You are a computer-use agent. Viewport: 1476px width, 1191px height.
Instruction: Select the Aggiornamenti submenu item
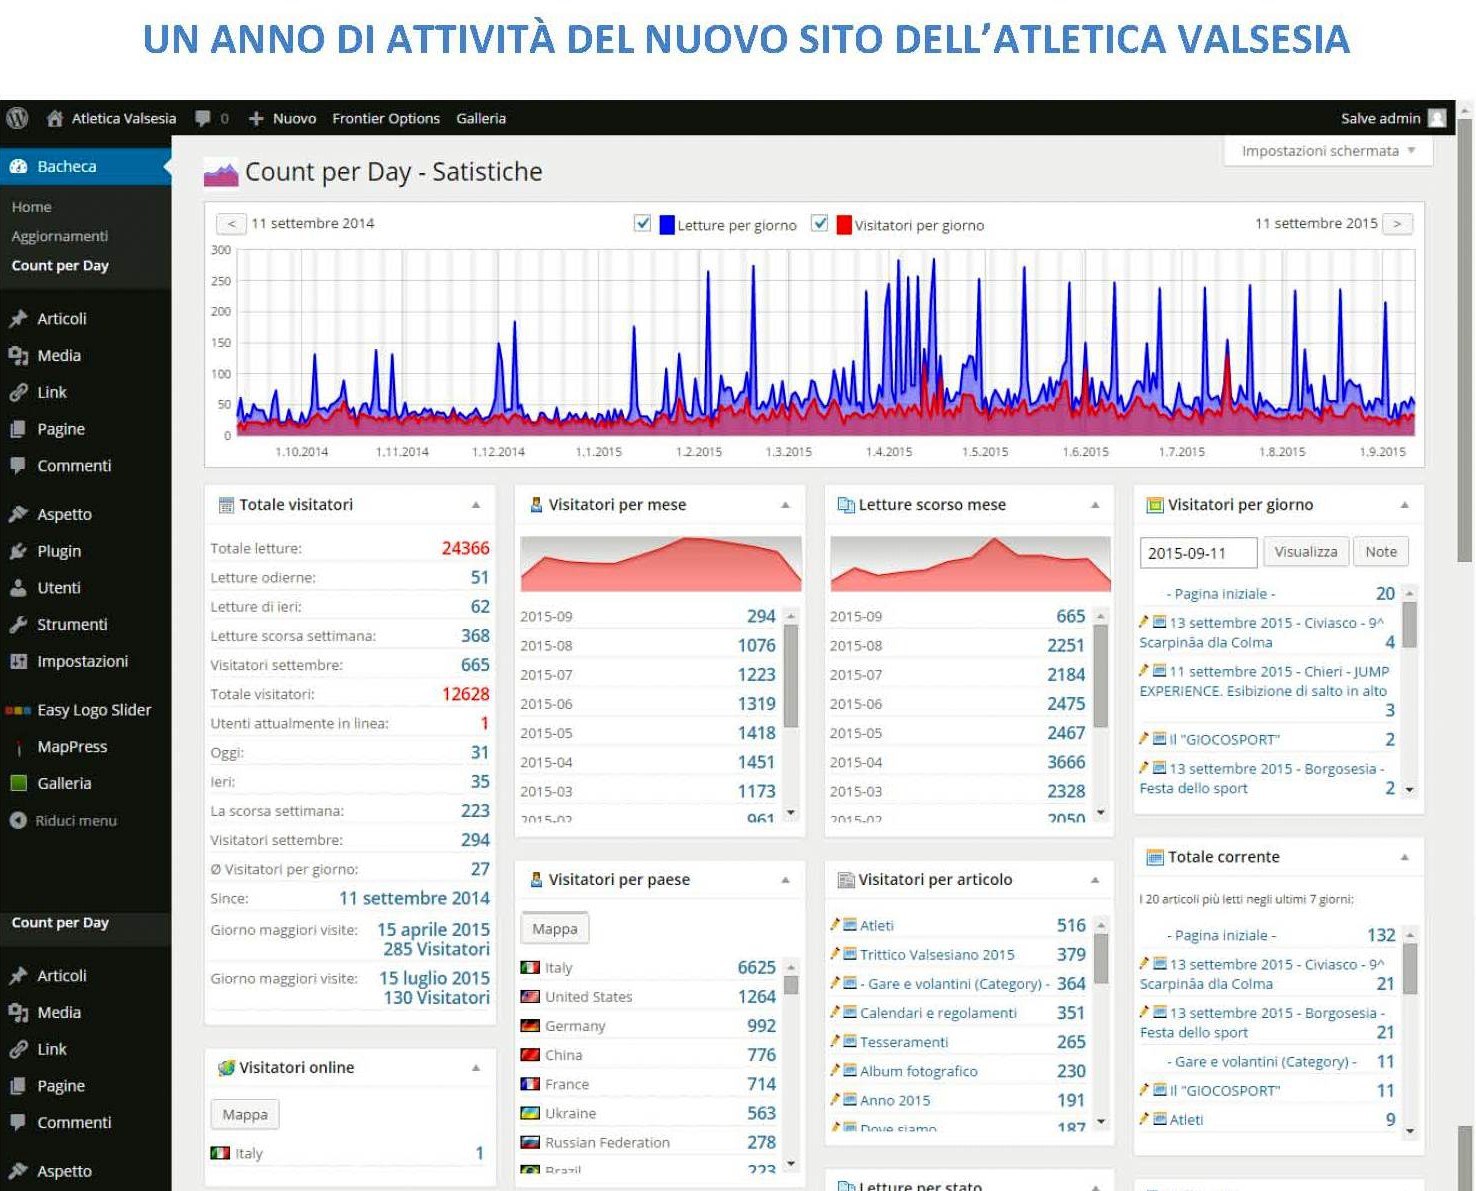[60, 236]
